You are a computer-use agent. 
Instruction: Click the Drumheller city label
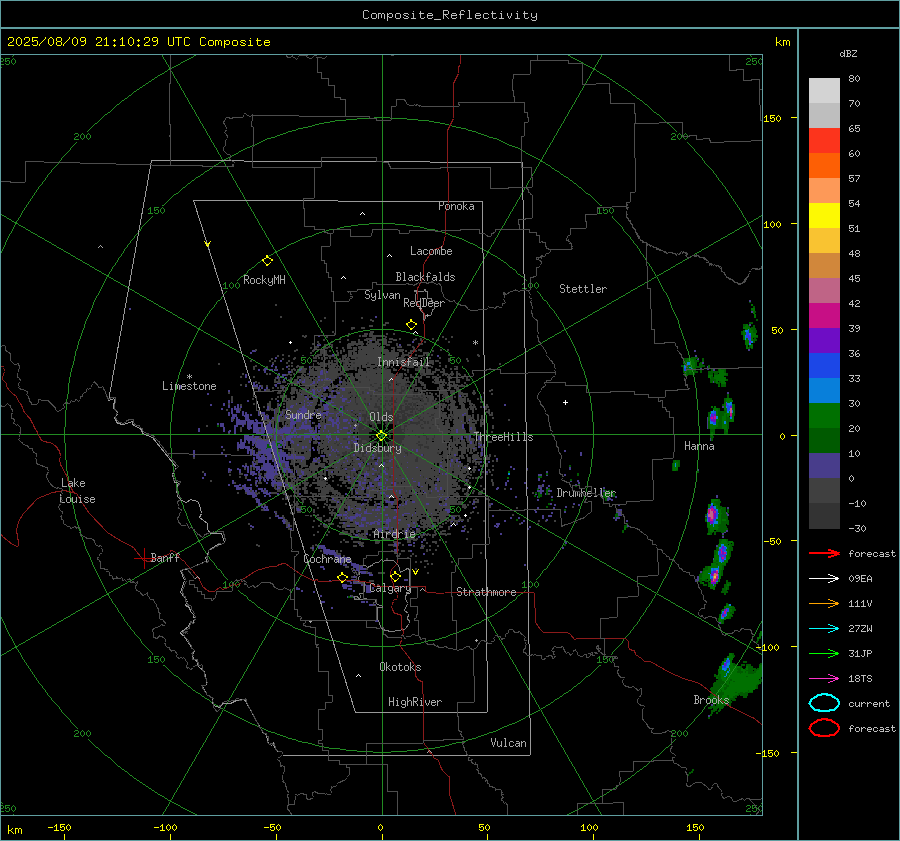point(586,493)
